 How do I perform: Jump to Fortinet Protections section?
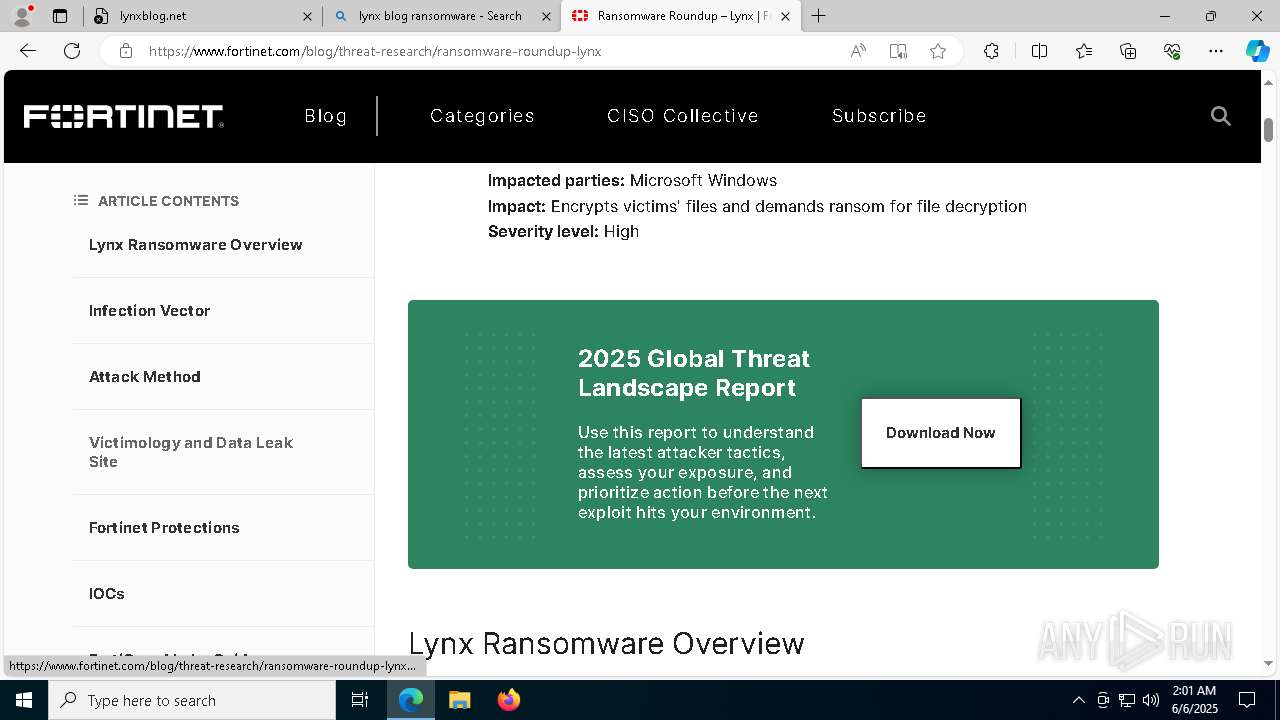(x=164, y=528)
